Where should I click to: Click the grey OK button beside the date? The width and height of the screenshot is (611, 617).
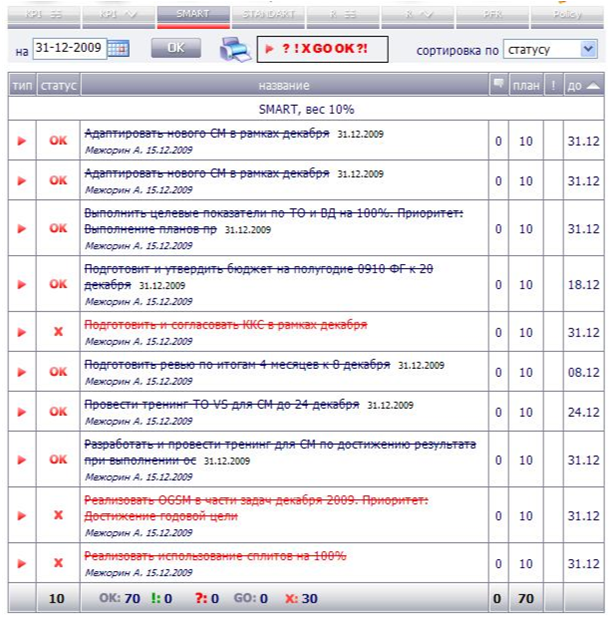(176, 48)
